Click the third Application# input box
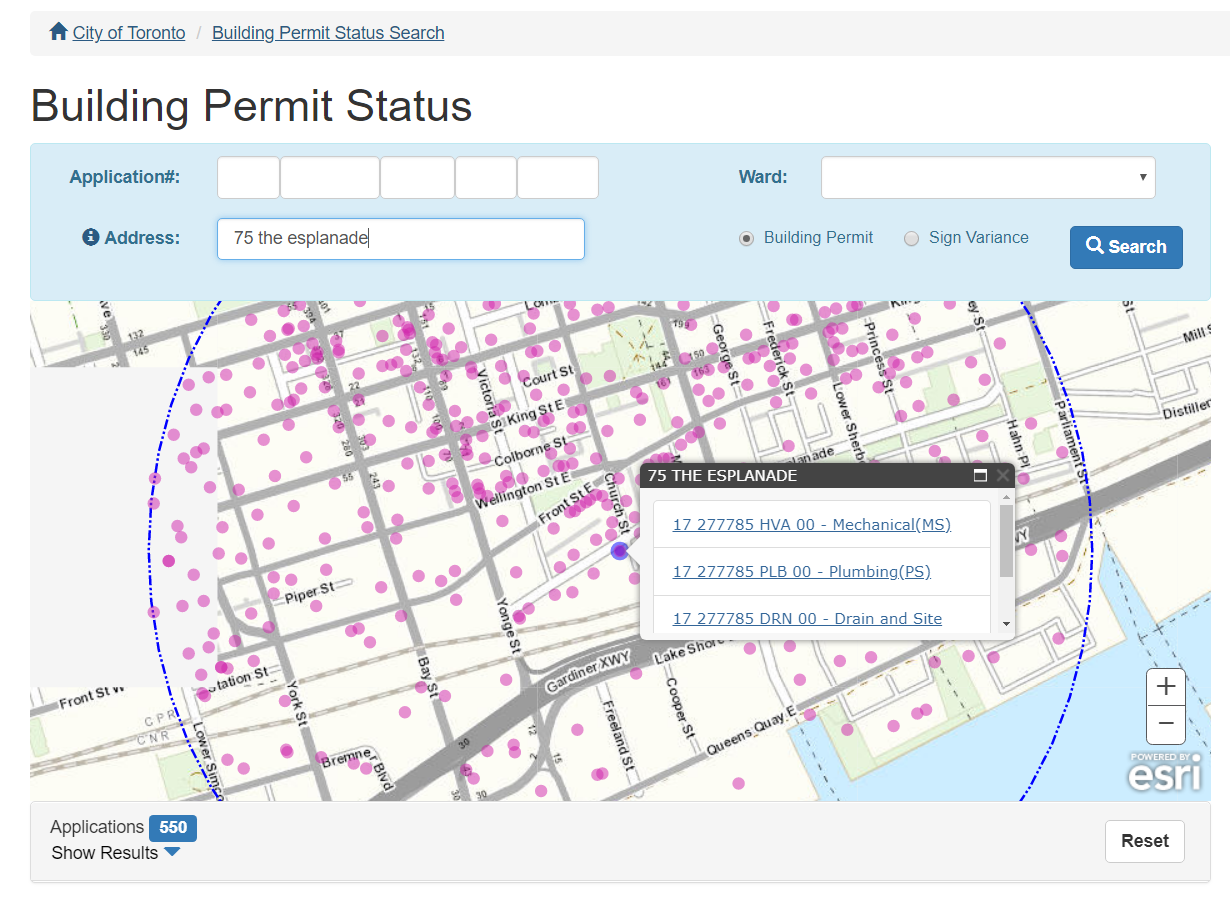 point(417,178)
